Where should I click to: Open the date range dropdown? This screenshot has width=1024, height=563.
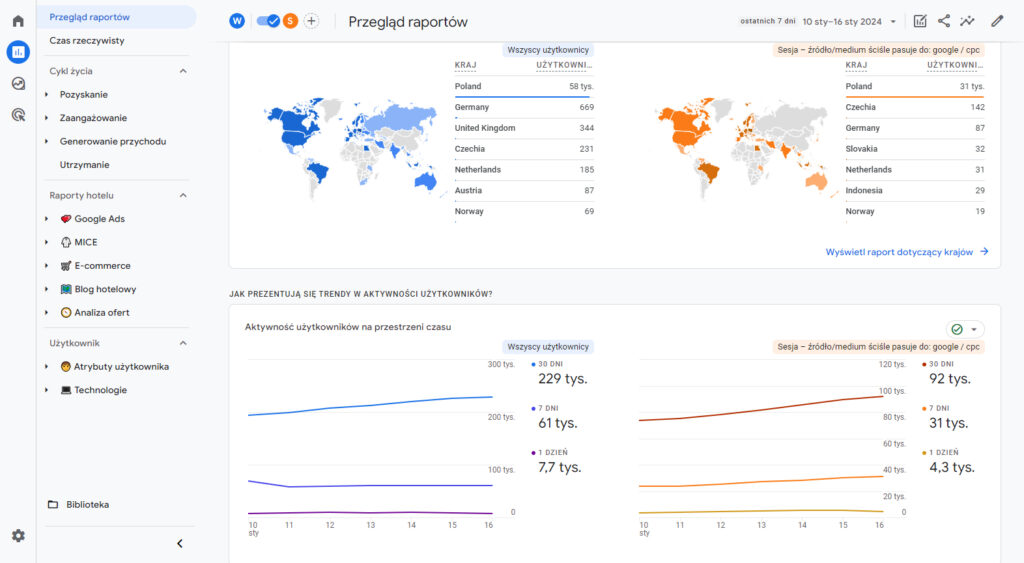pos(892,21)
